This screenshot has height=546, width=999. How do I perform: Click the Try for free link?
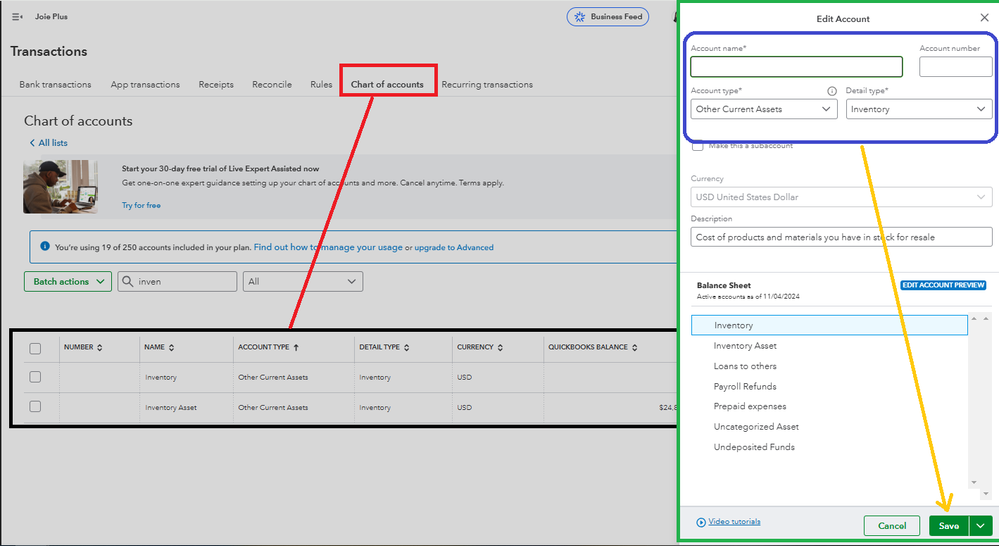(141, 205)
